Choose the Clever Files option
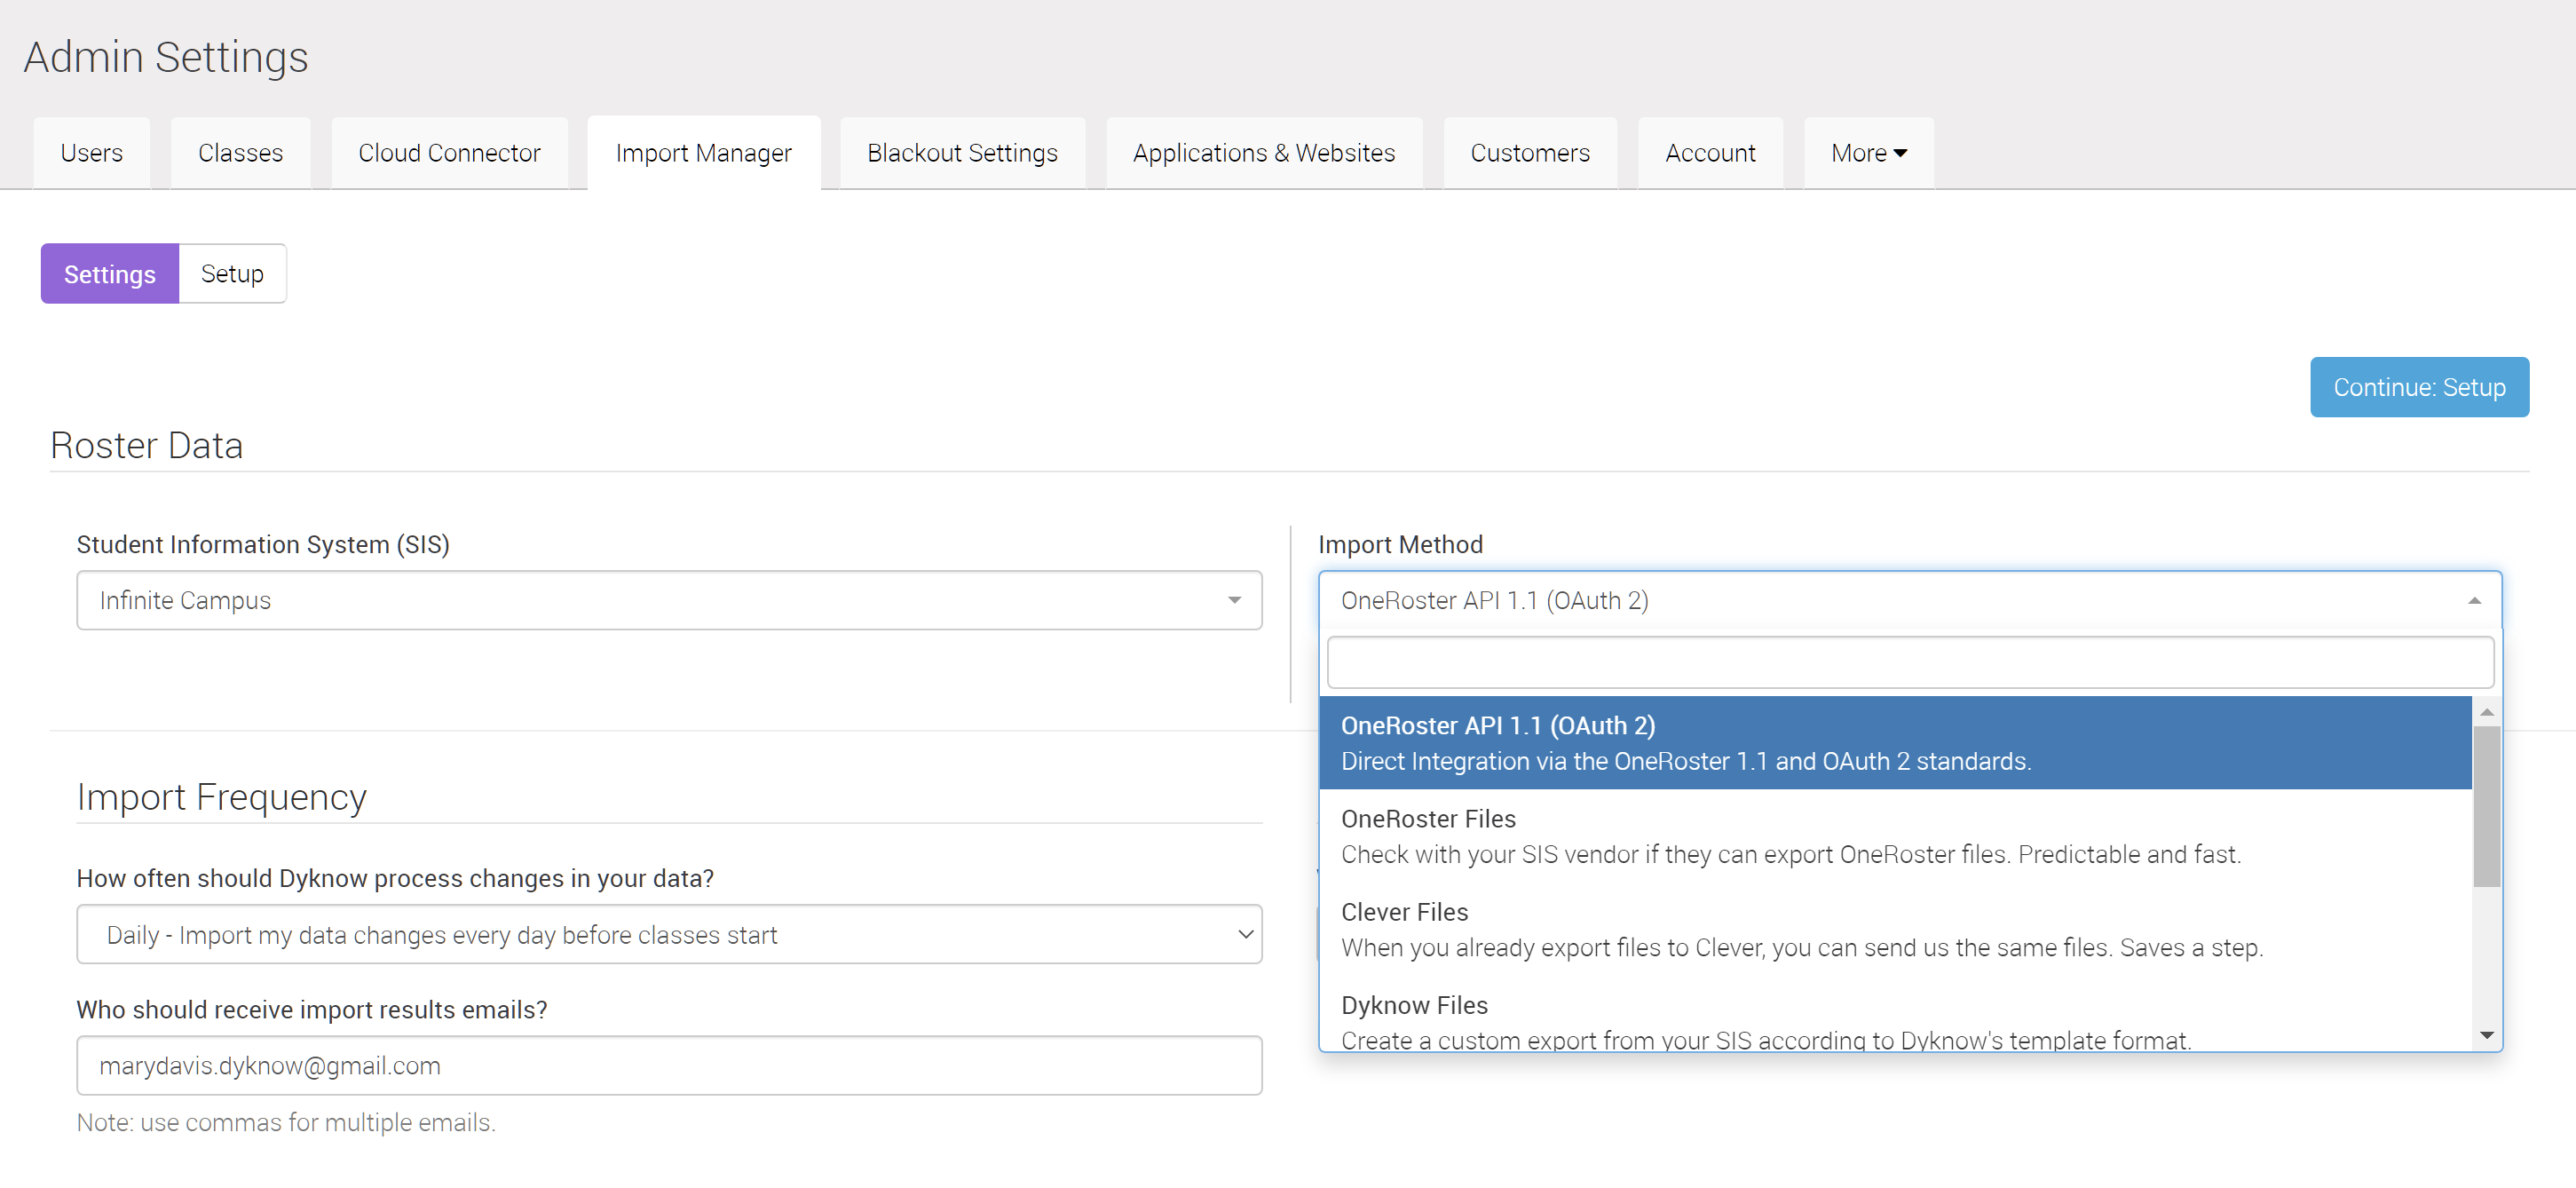This screenshot has width=2576, height=1188. (x=1895, y=929)
